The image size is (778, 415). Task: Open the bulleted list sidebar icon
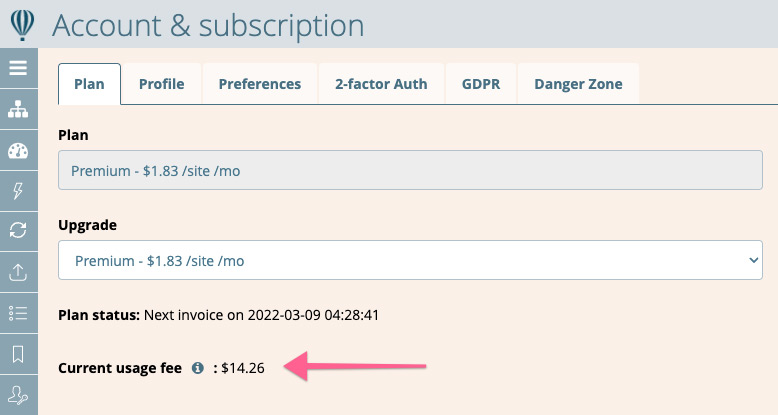(x=18, y=313)
